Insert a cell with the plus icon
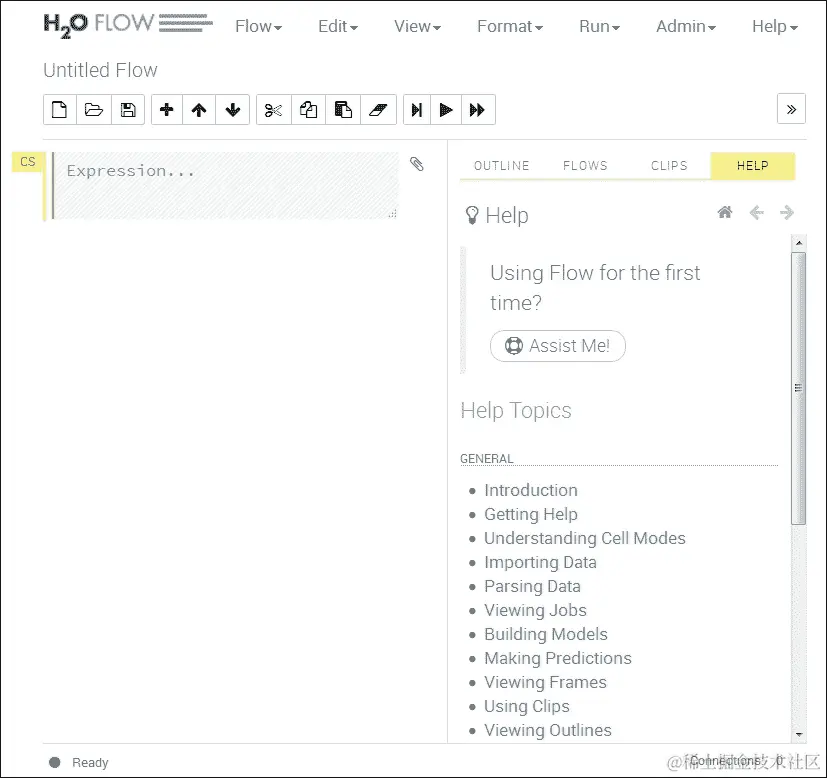Screen dimensions: 827x778 (167, 110)
